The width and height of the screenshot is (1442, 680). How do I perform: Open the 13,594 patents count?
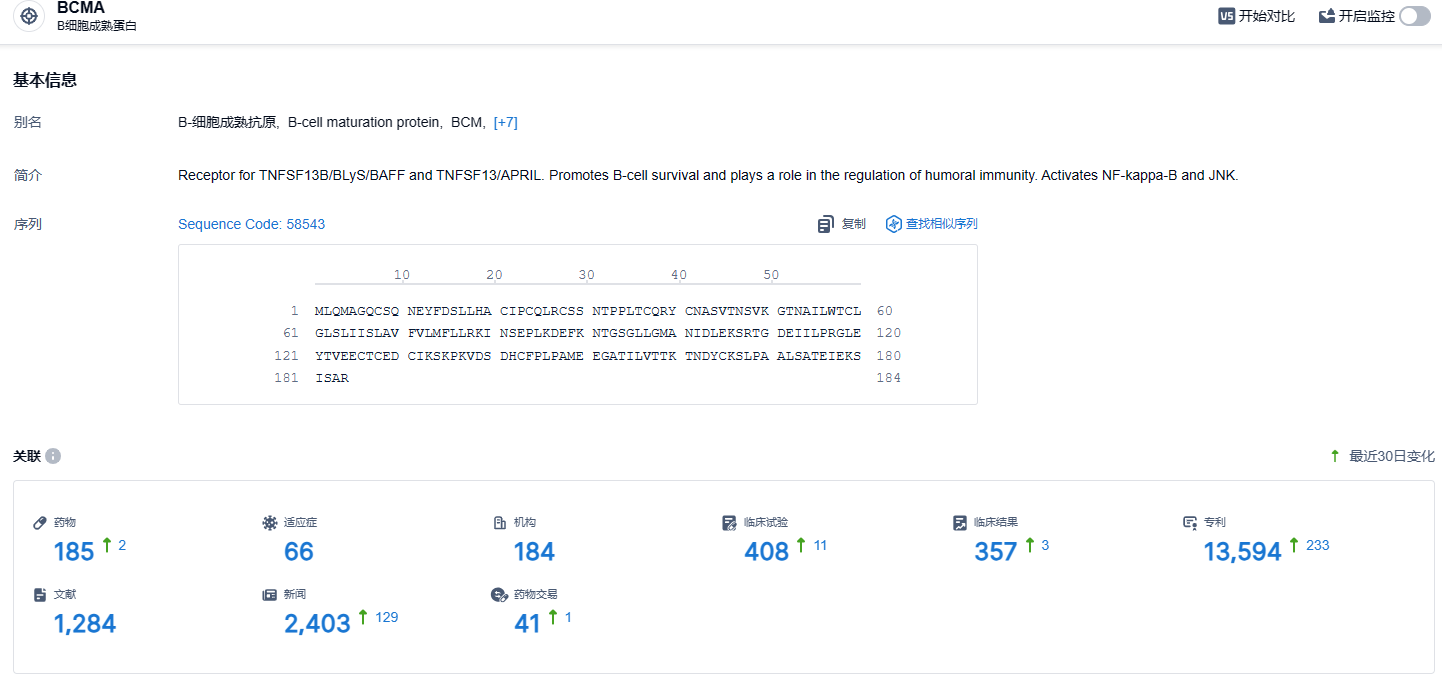(x=1242, y=551)
